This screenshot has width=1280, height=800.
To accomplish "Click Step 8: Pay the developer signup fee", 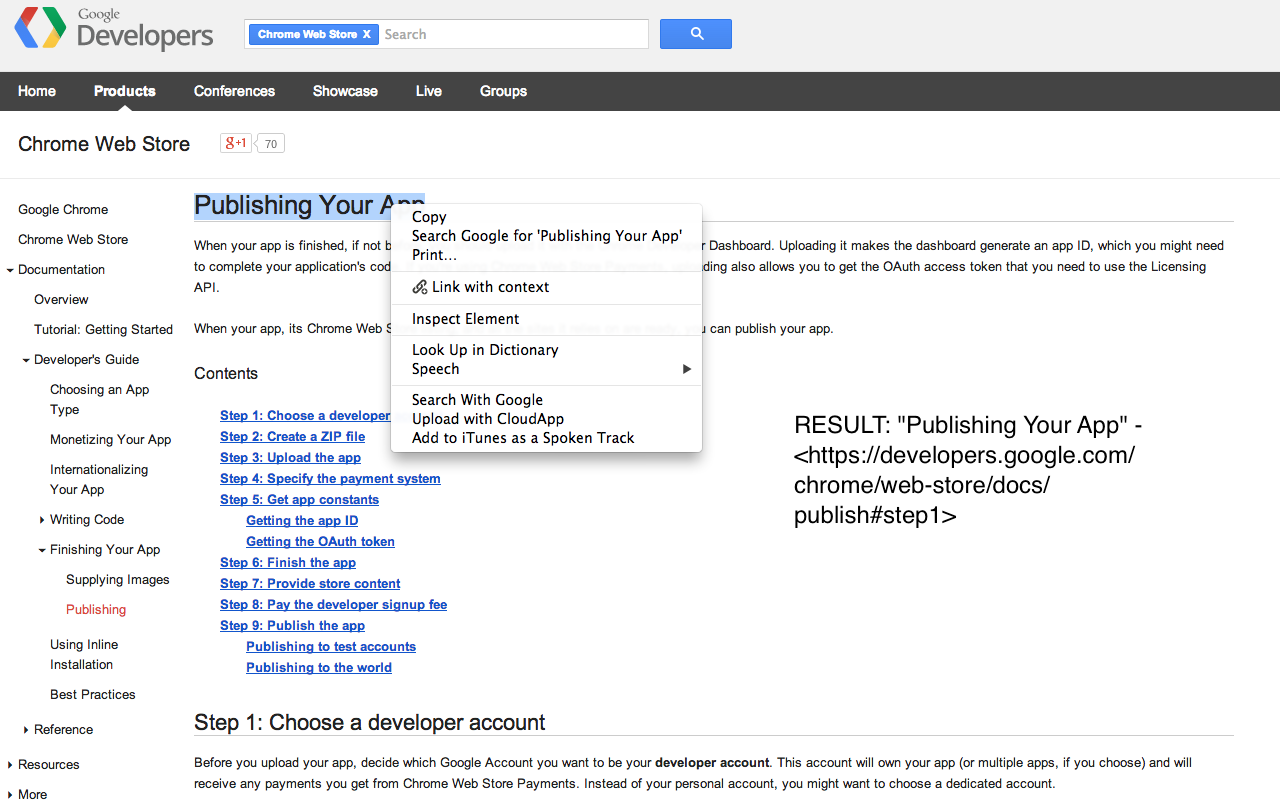I will tap(333, 605).
